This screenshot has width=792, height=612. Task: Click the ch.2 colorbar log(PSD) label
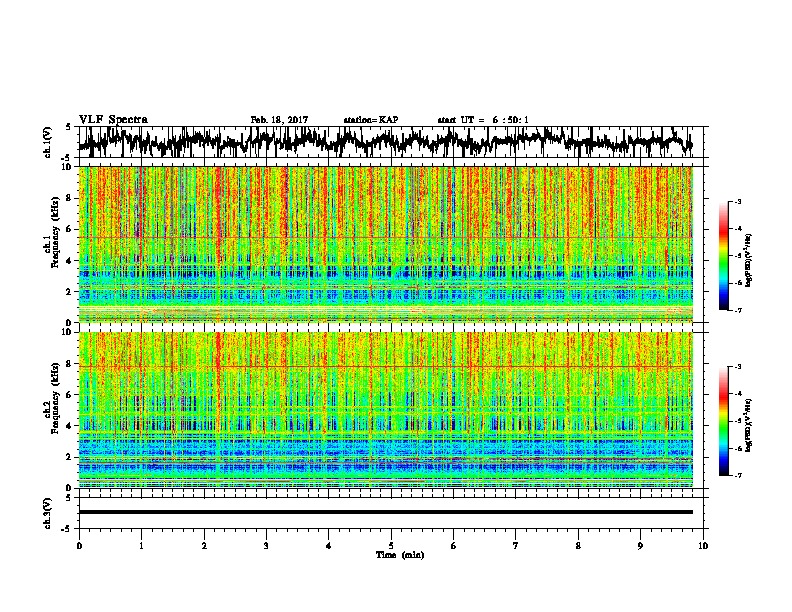(749, 425)
